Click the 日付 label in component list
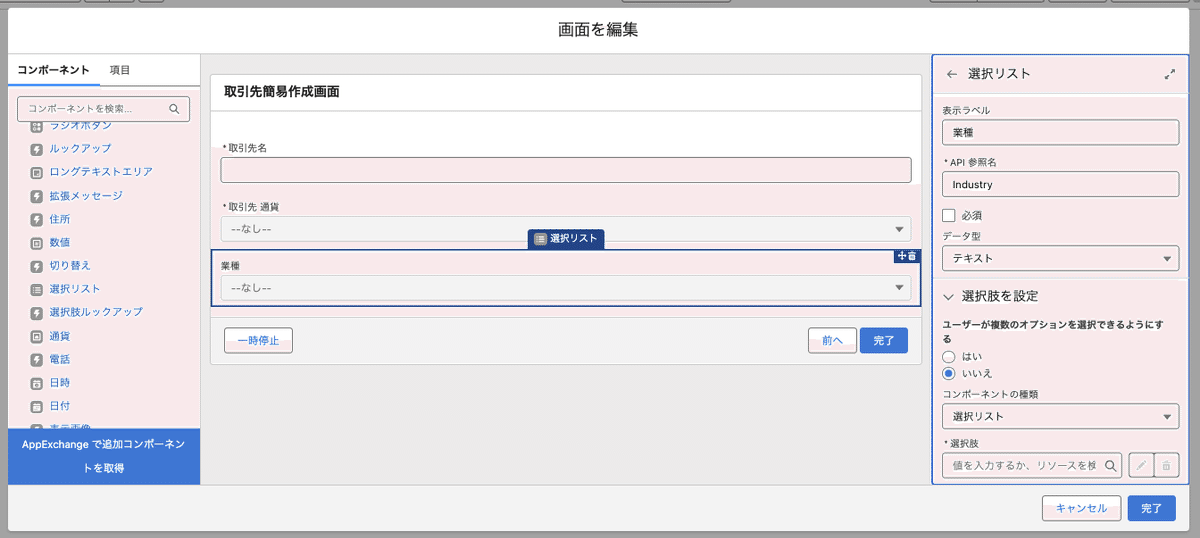 point(60,406)
